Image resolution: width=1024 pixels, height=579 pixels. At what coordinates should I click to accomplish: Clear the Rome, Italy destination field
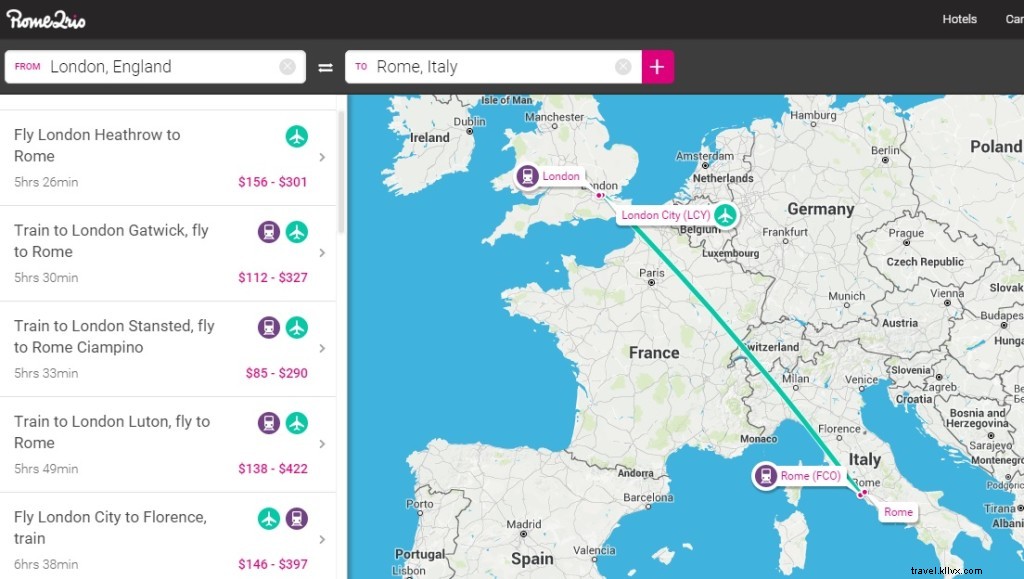pos(623,66)
